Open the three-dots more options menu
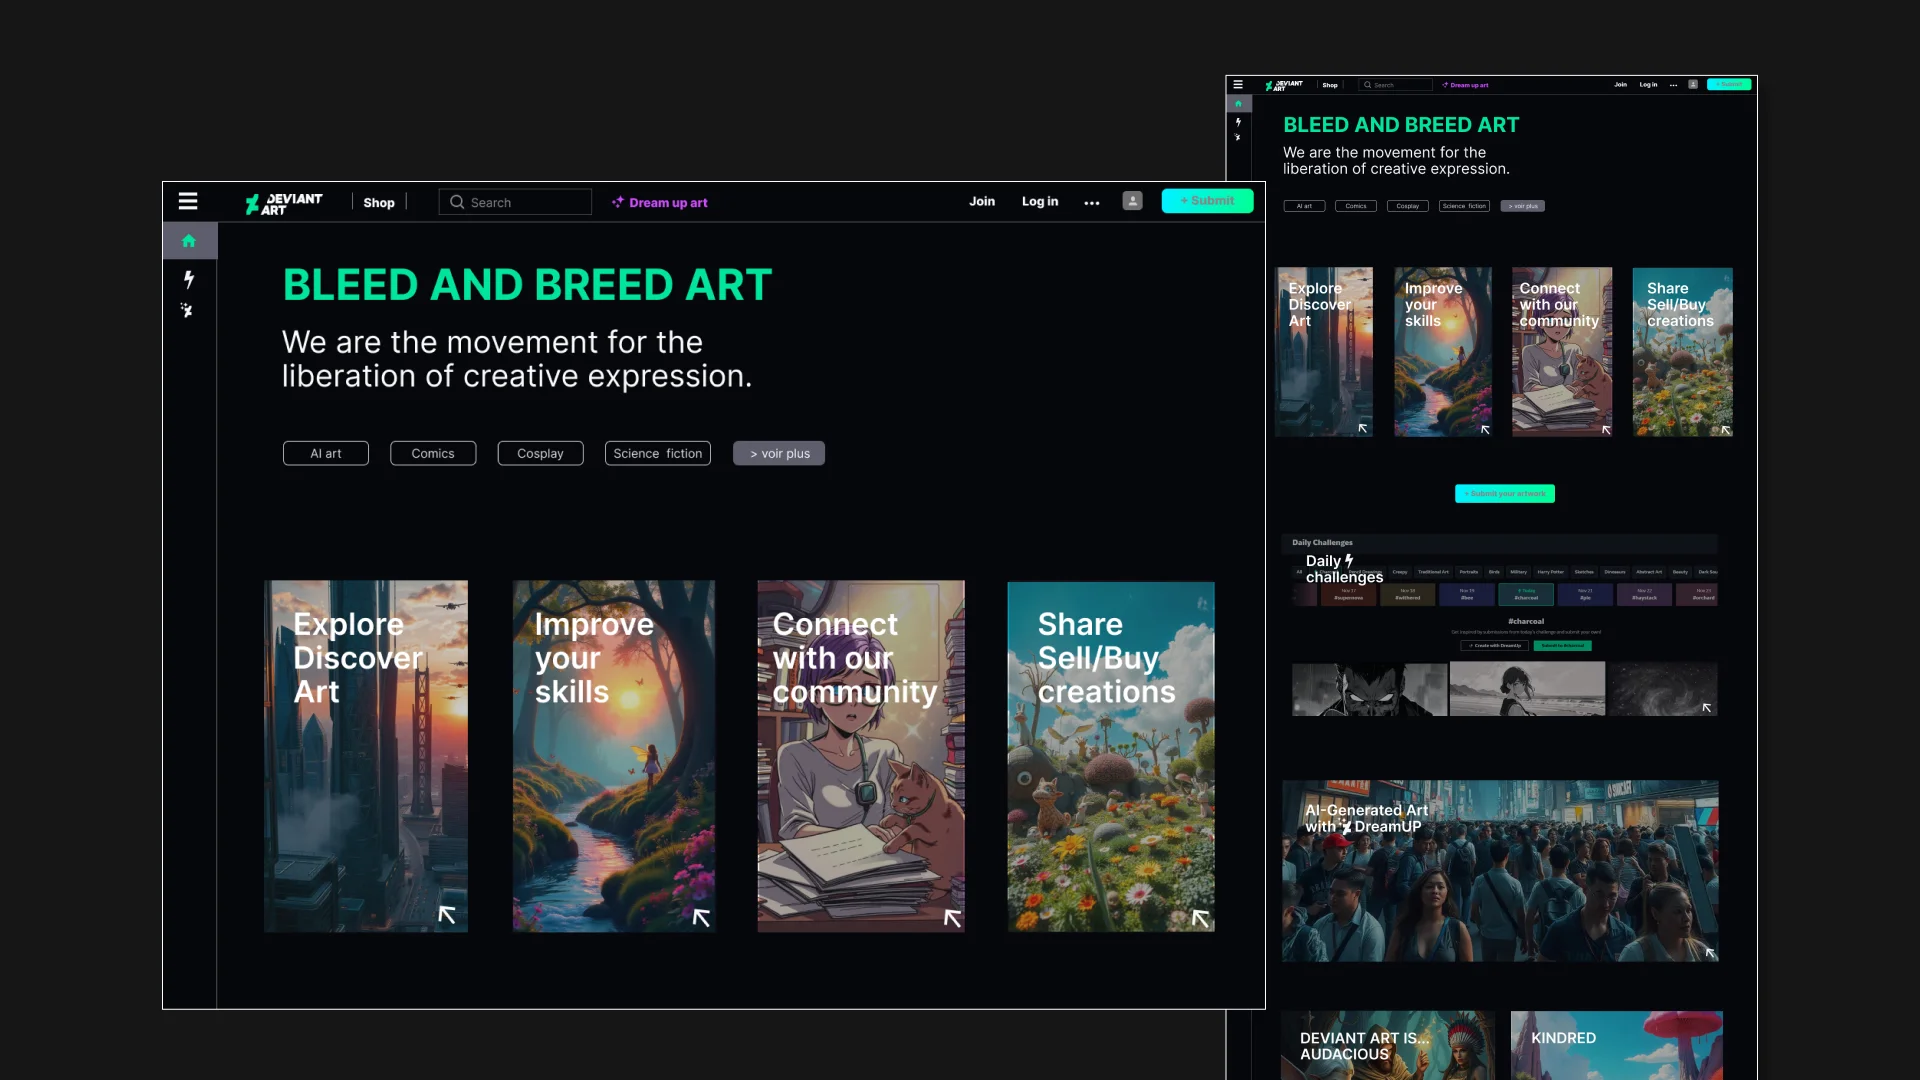The height and width of the screenshot is (1080, 1920). pyautogui.click(x=1092, y=202)
